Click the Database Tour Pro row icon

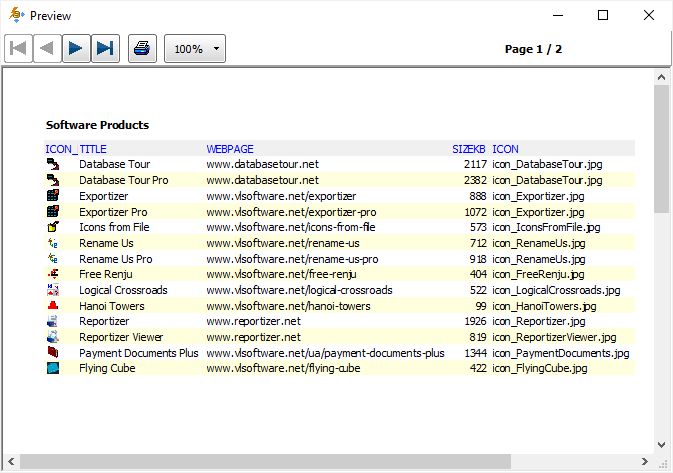[x=53, y=180]
